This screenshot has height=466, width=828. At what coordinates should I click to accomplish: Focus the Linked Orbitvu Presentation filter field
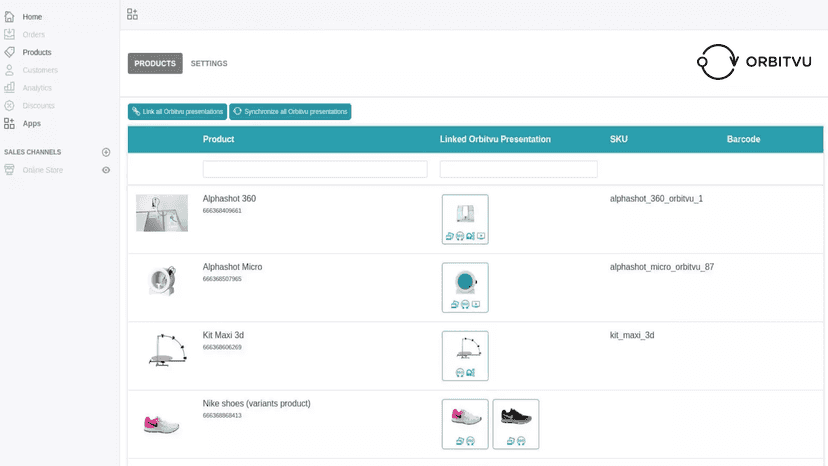click(519, 169)
